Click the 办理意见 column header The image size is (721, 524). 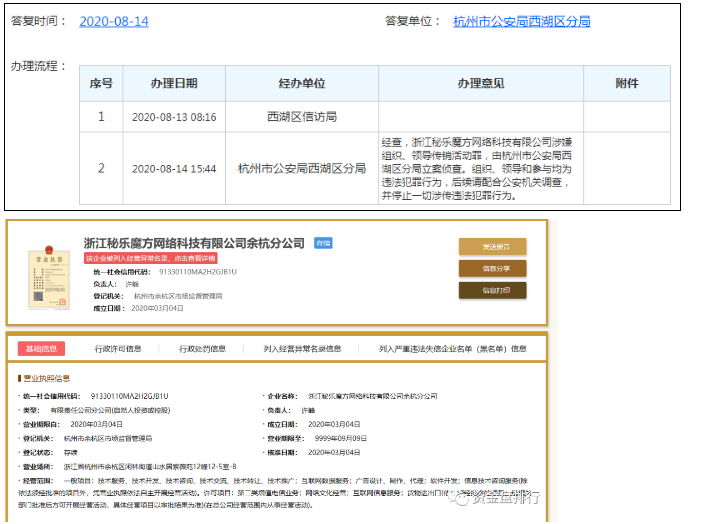pyautogui.click(x=481, y=83)
